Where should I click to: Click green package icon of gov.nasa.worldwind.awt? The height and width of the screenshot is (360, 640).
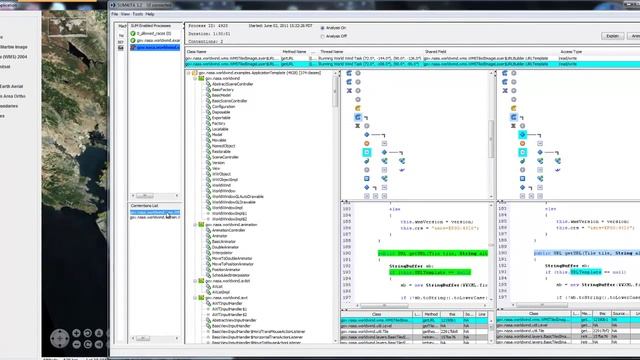point(201,298)
